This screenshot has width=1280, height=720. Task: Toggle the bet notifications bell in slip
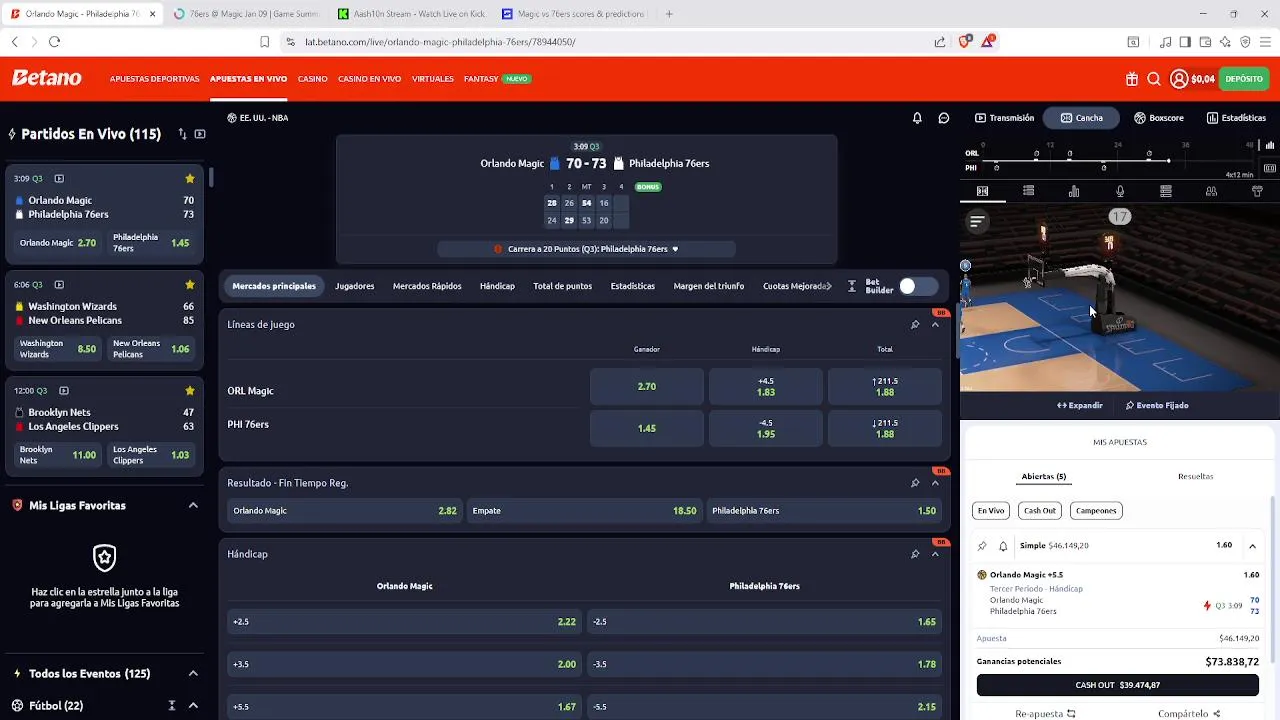click(1003, 546)
